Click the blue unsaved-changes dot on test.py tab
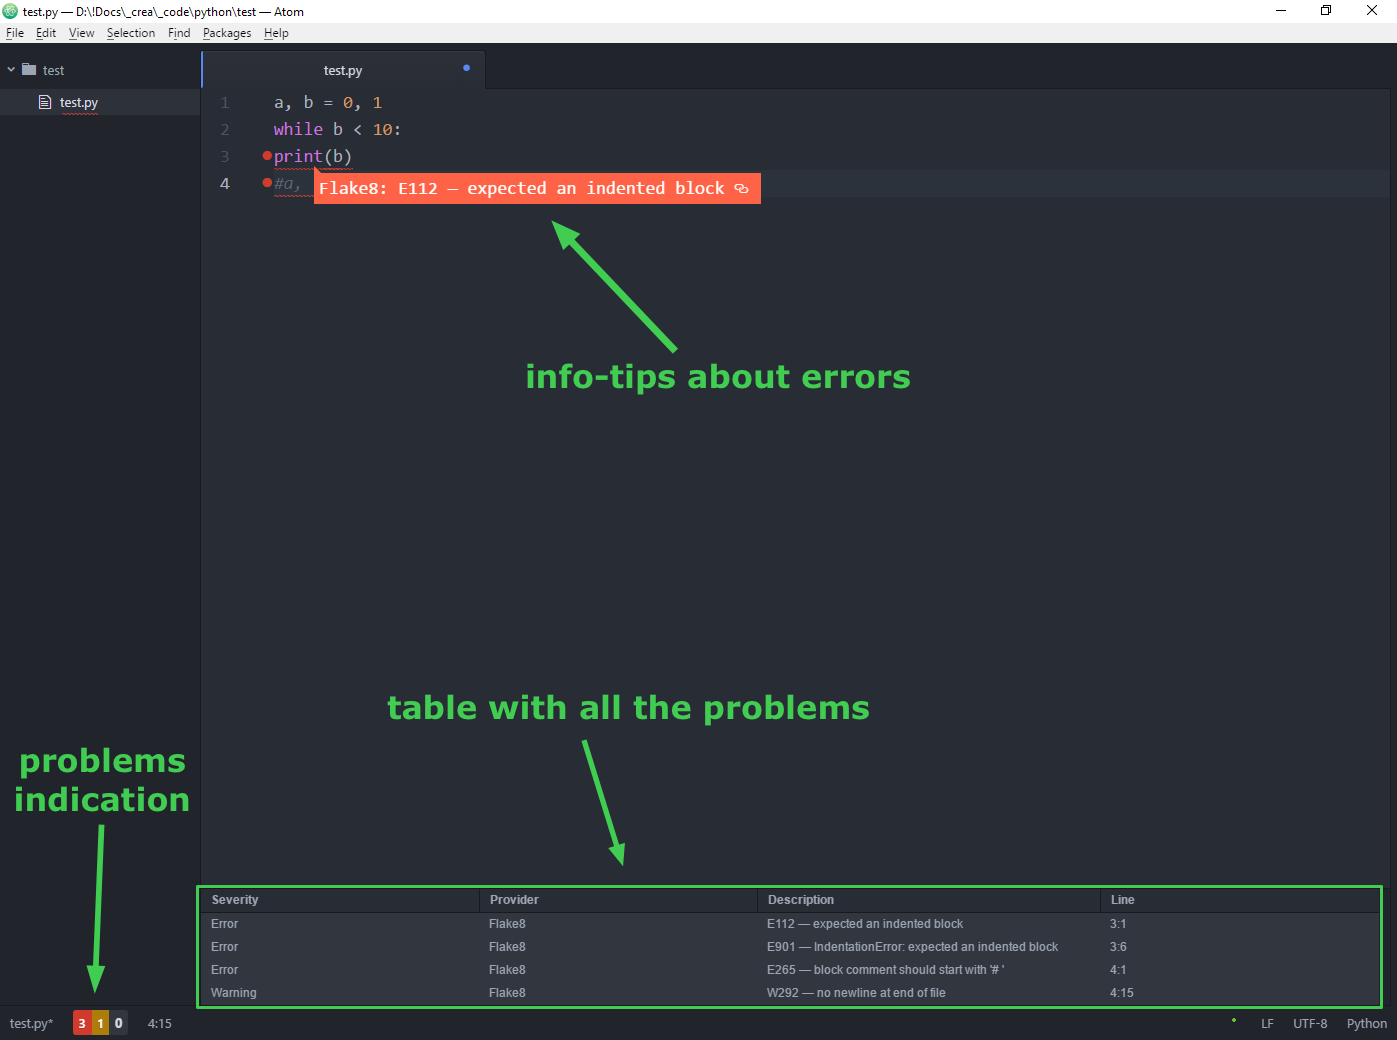 (x=466, y=67)
